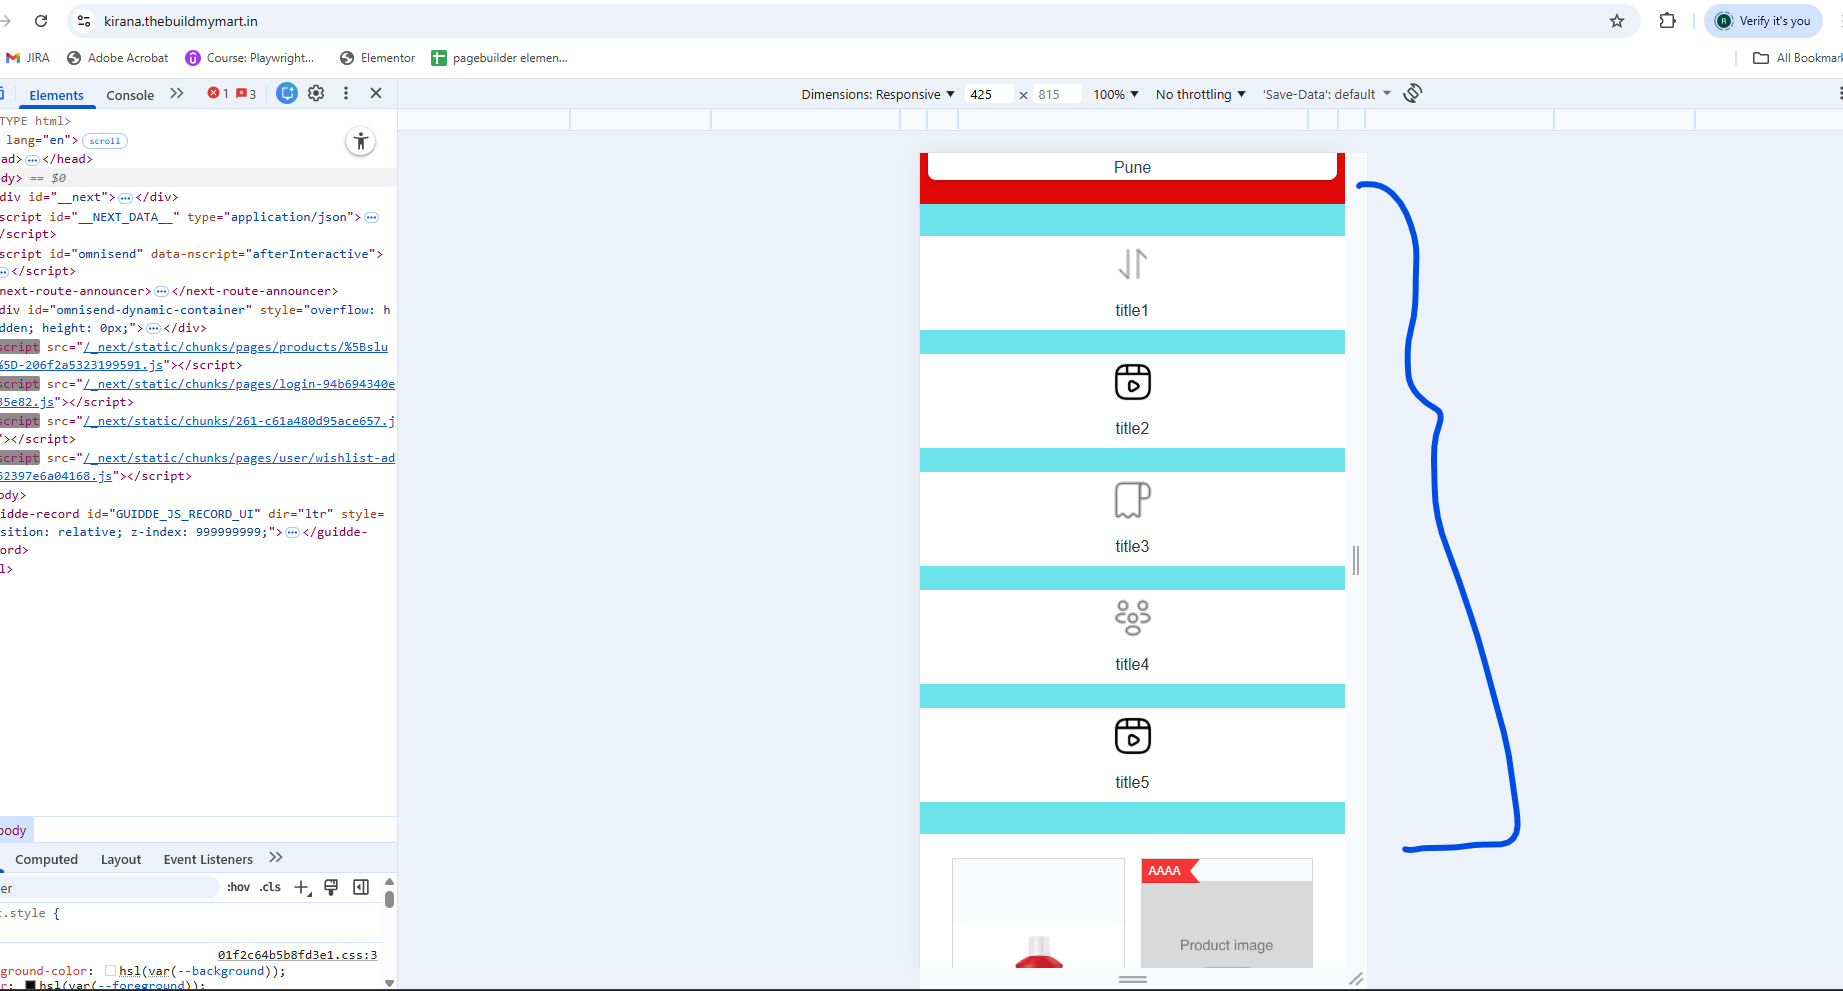The width and height of the screenshot is (1843, 991).
Task: Toggle the .cls element classes panel
Action: point(270,887)
